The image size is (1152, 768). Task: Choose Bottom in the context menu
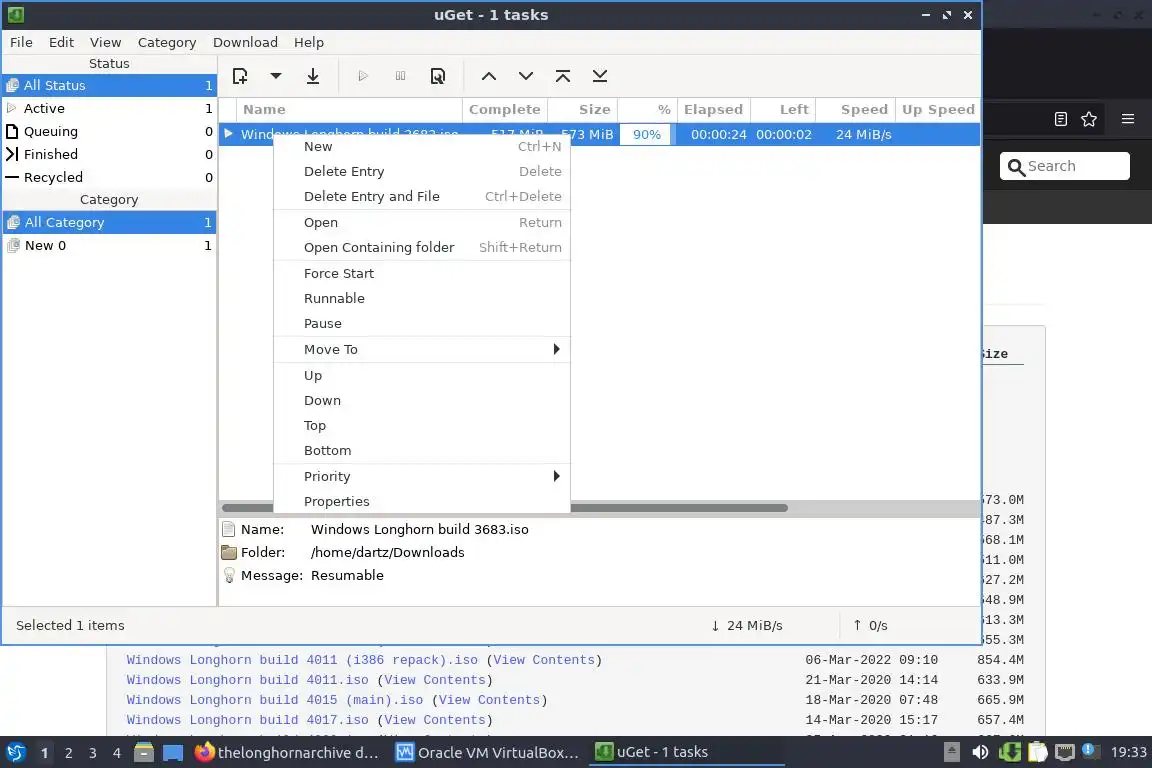click(x=422, y=451)
